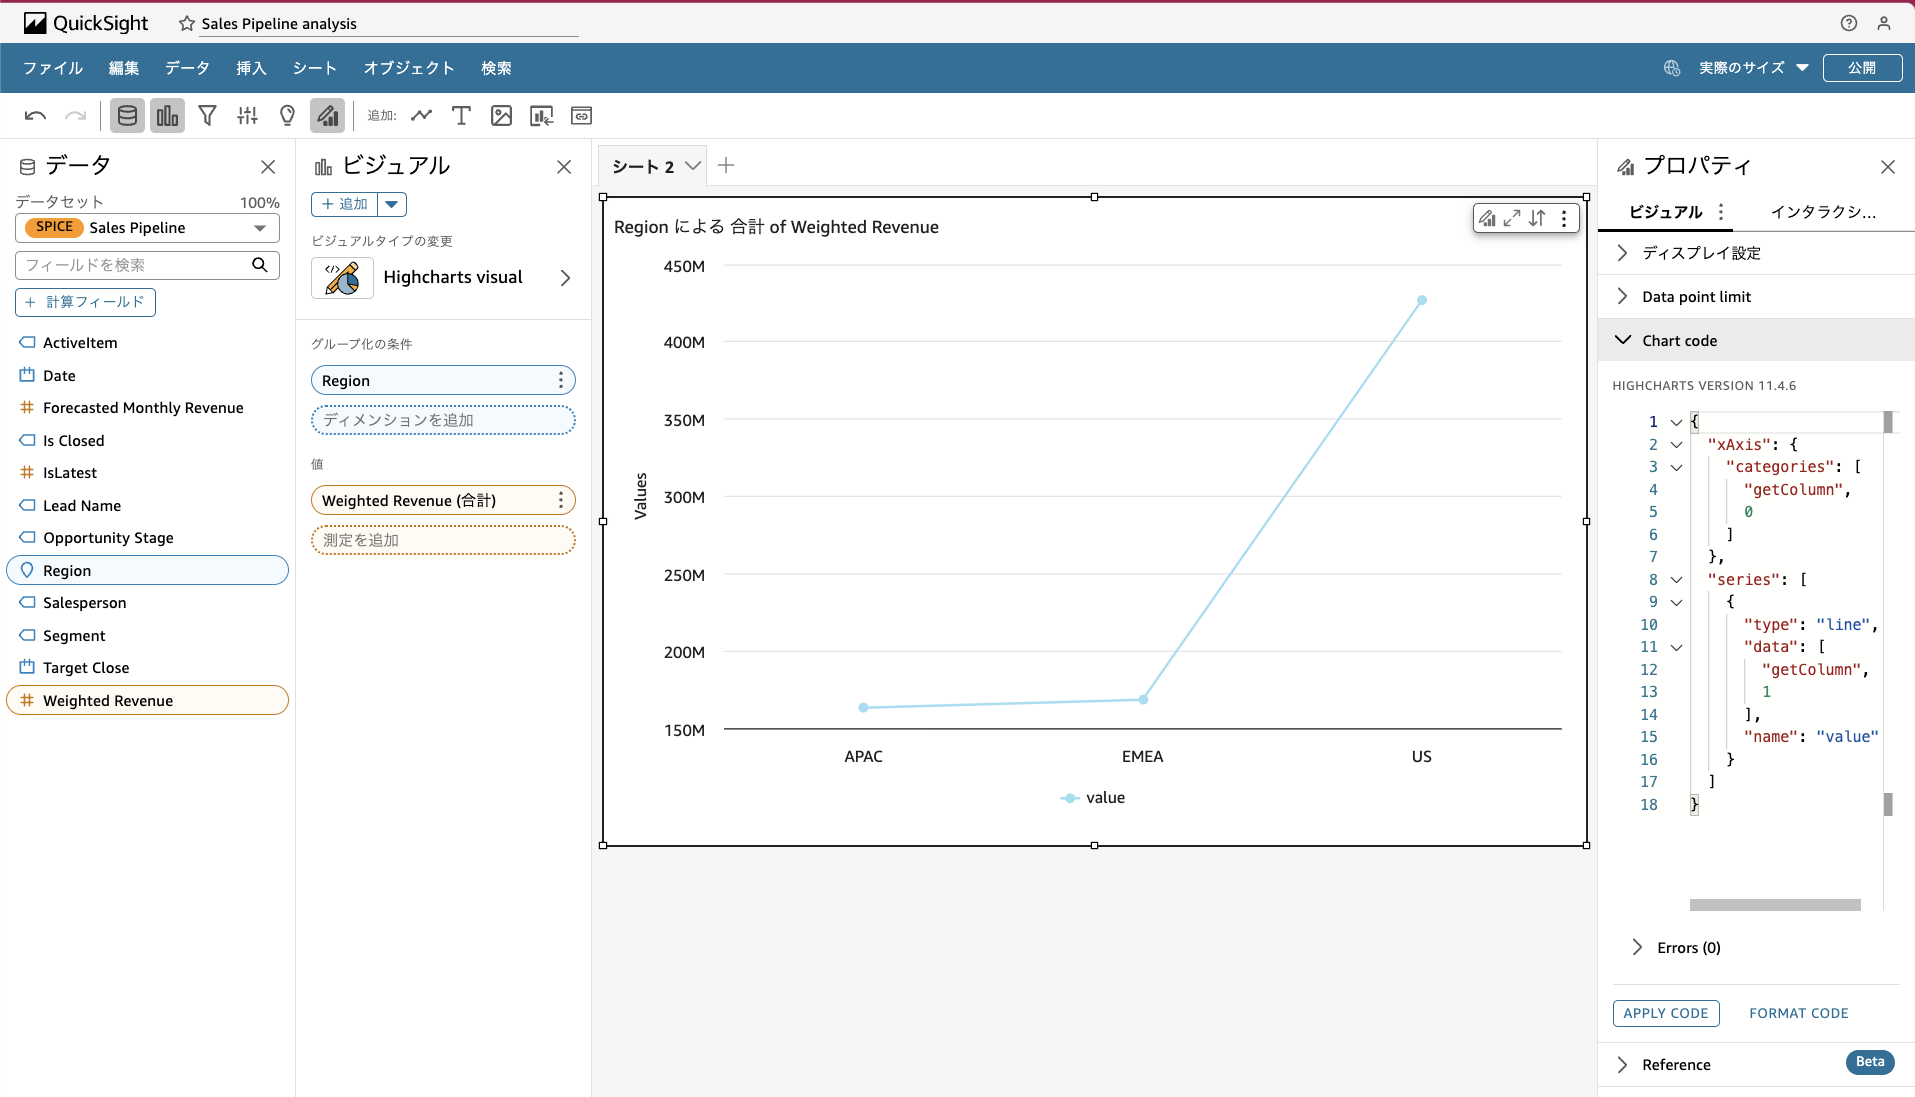Toggle the Properties panel toolbar icon
This screenshot has width=1915, height=1097.
(327, 116)
